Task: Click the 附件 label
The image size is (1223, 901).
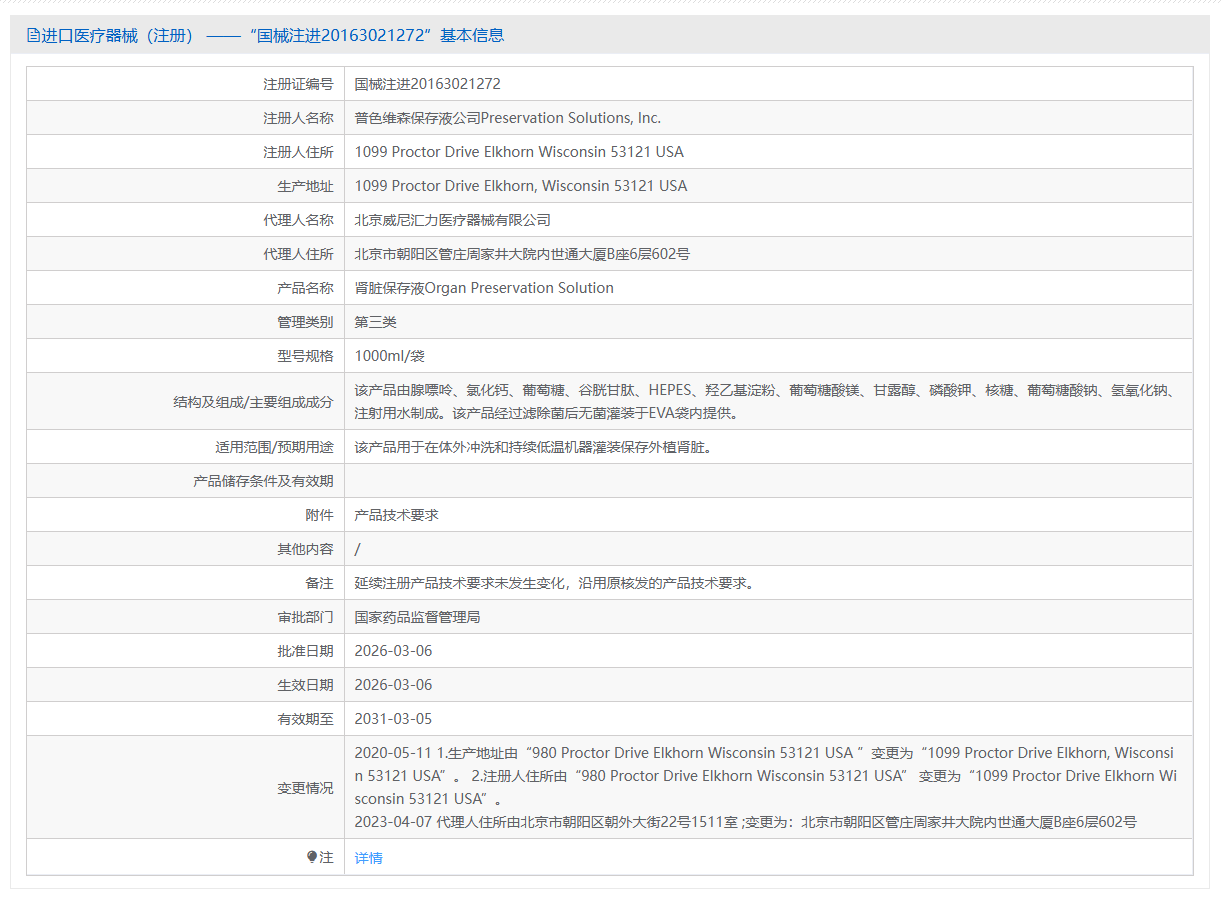Action: [x=319, y=515]
